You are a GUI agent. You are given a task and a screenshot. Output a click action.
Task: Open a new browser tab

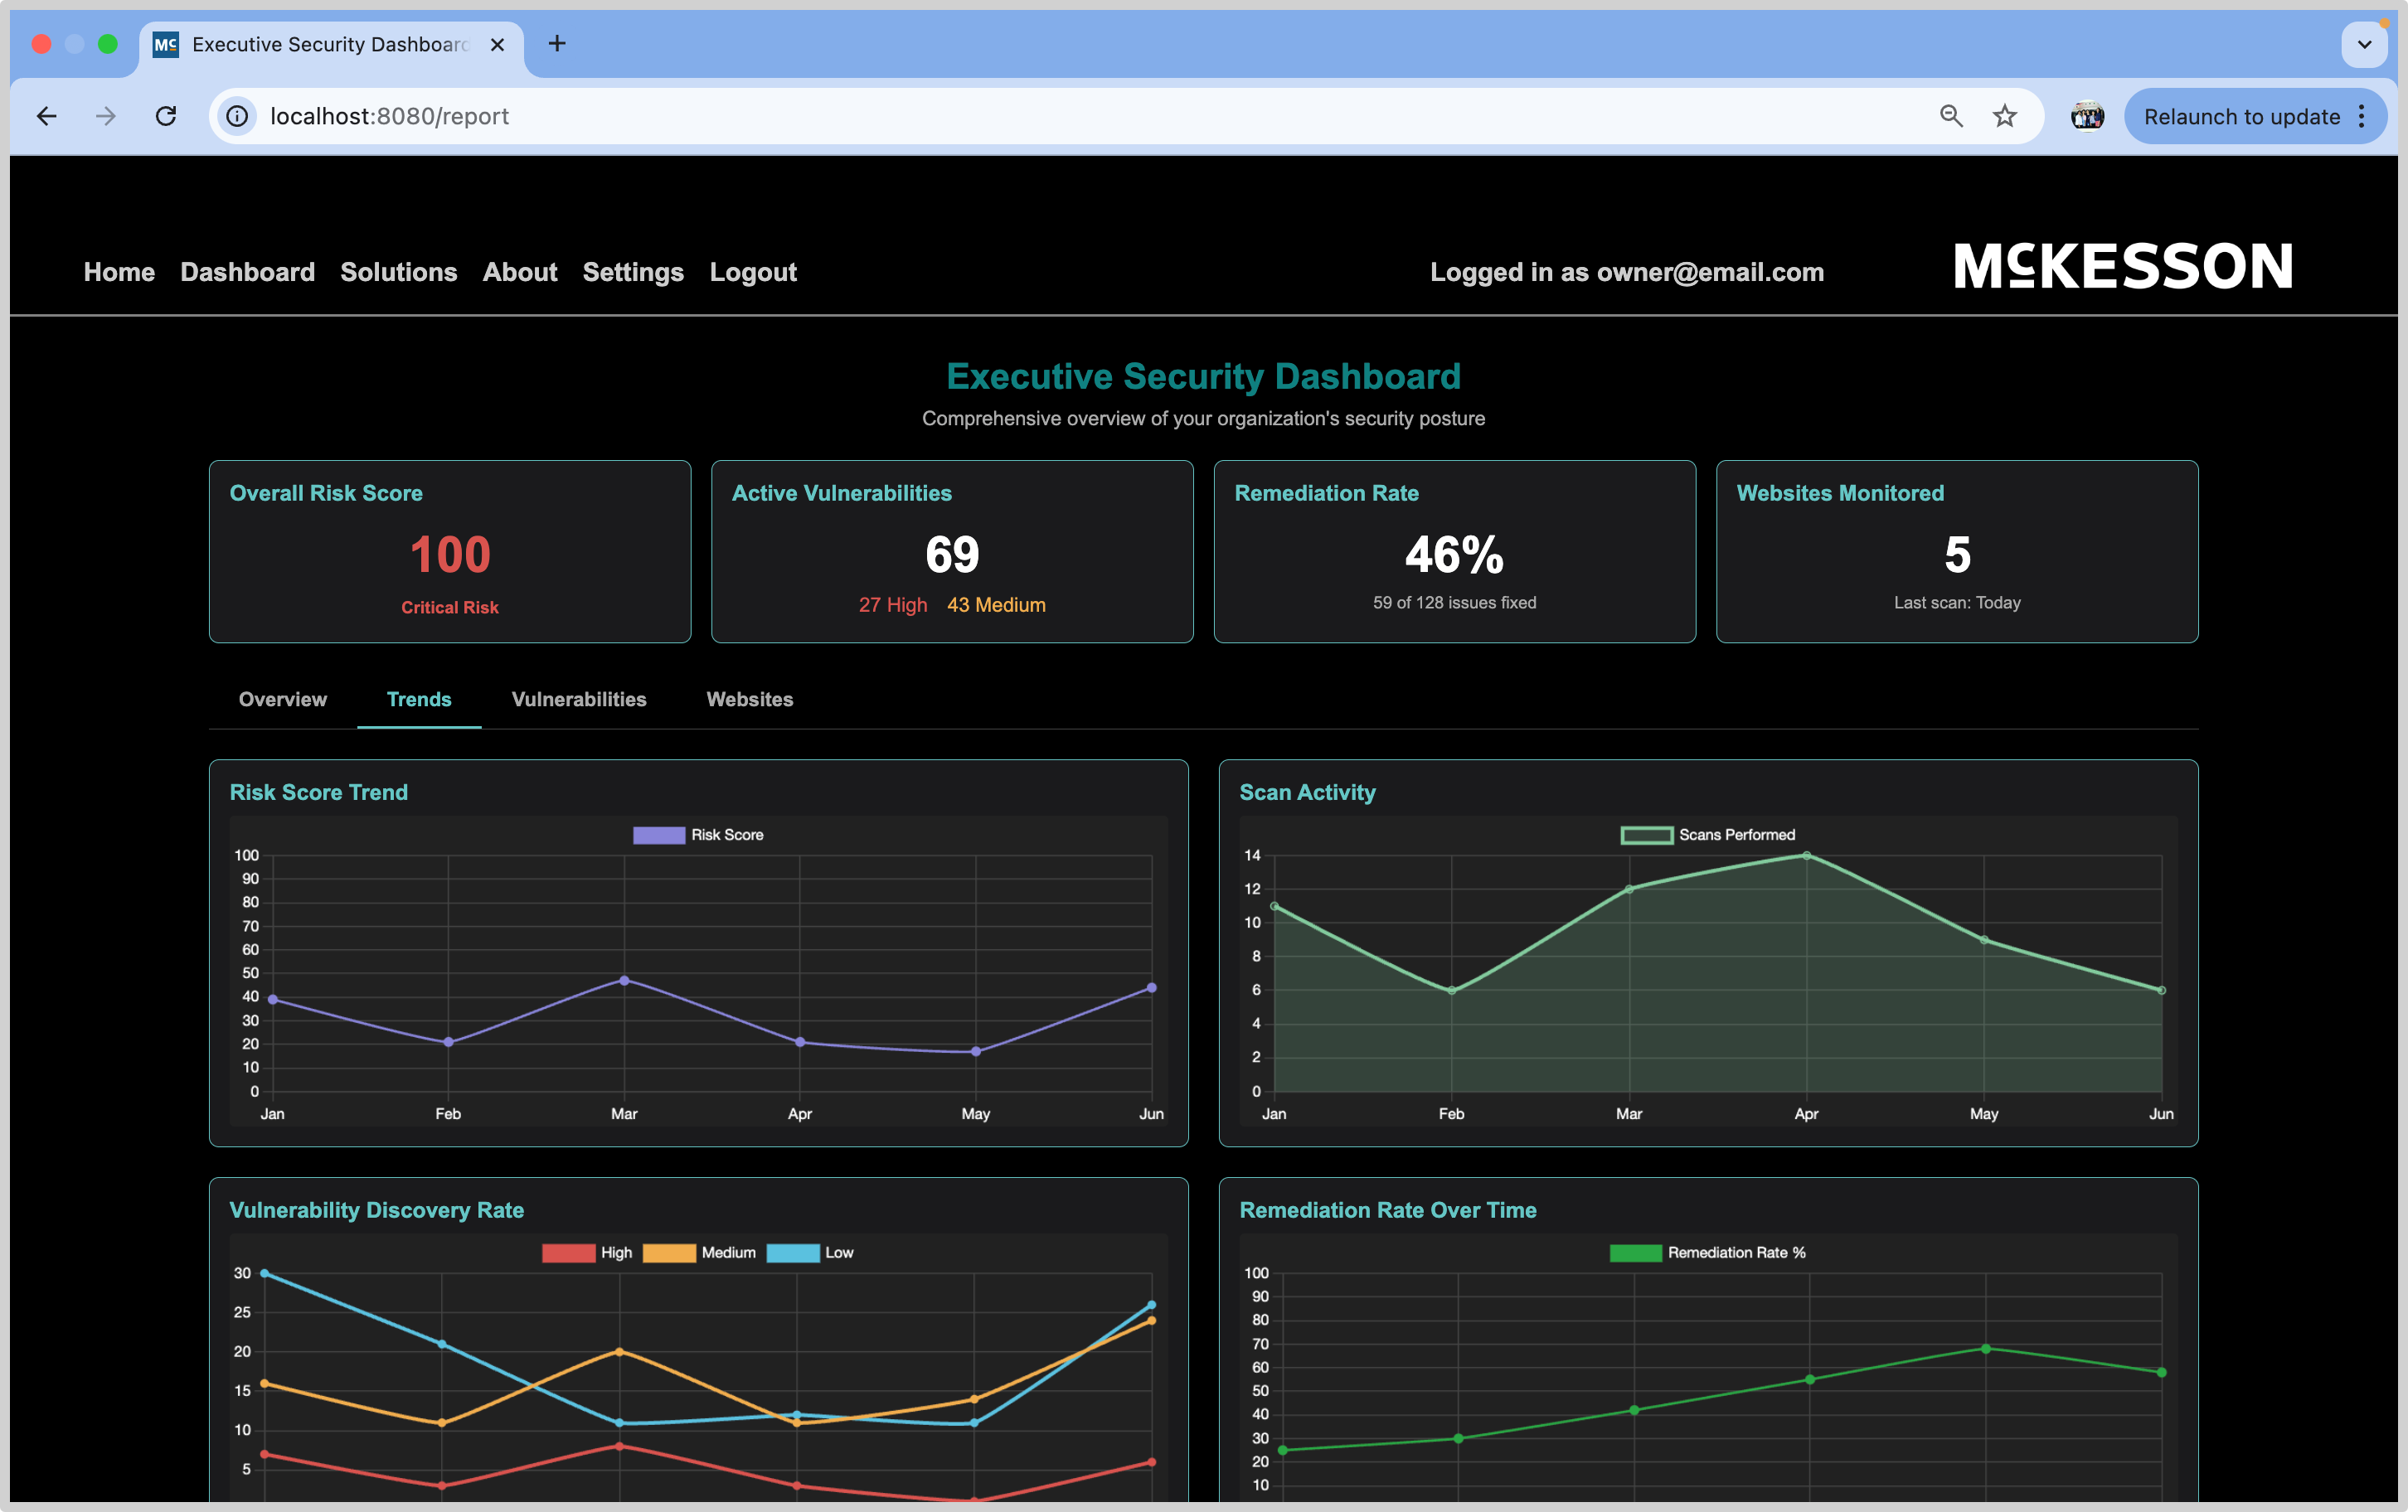point(557,44)
